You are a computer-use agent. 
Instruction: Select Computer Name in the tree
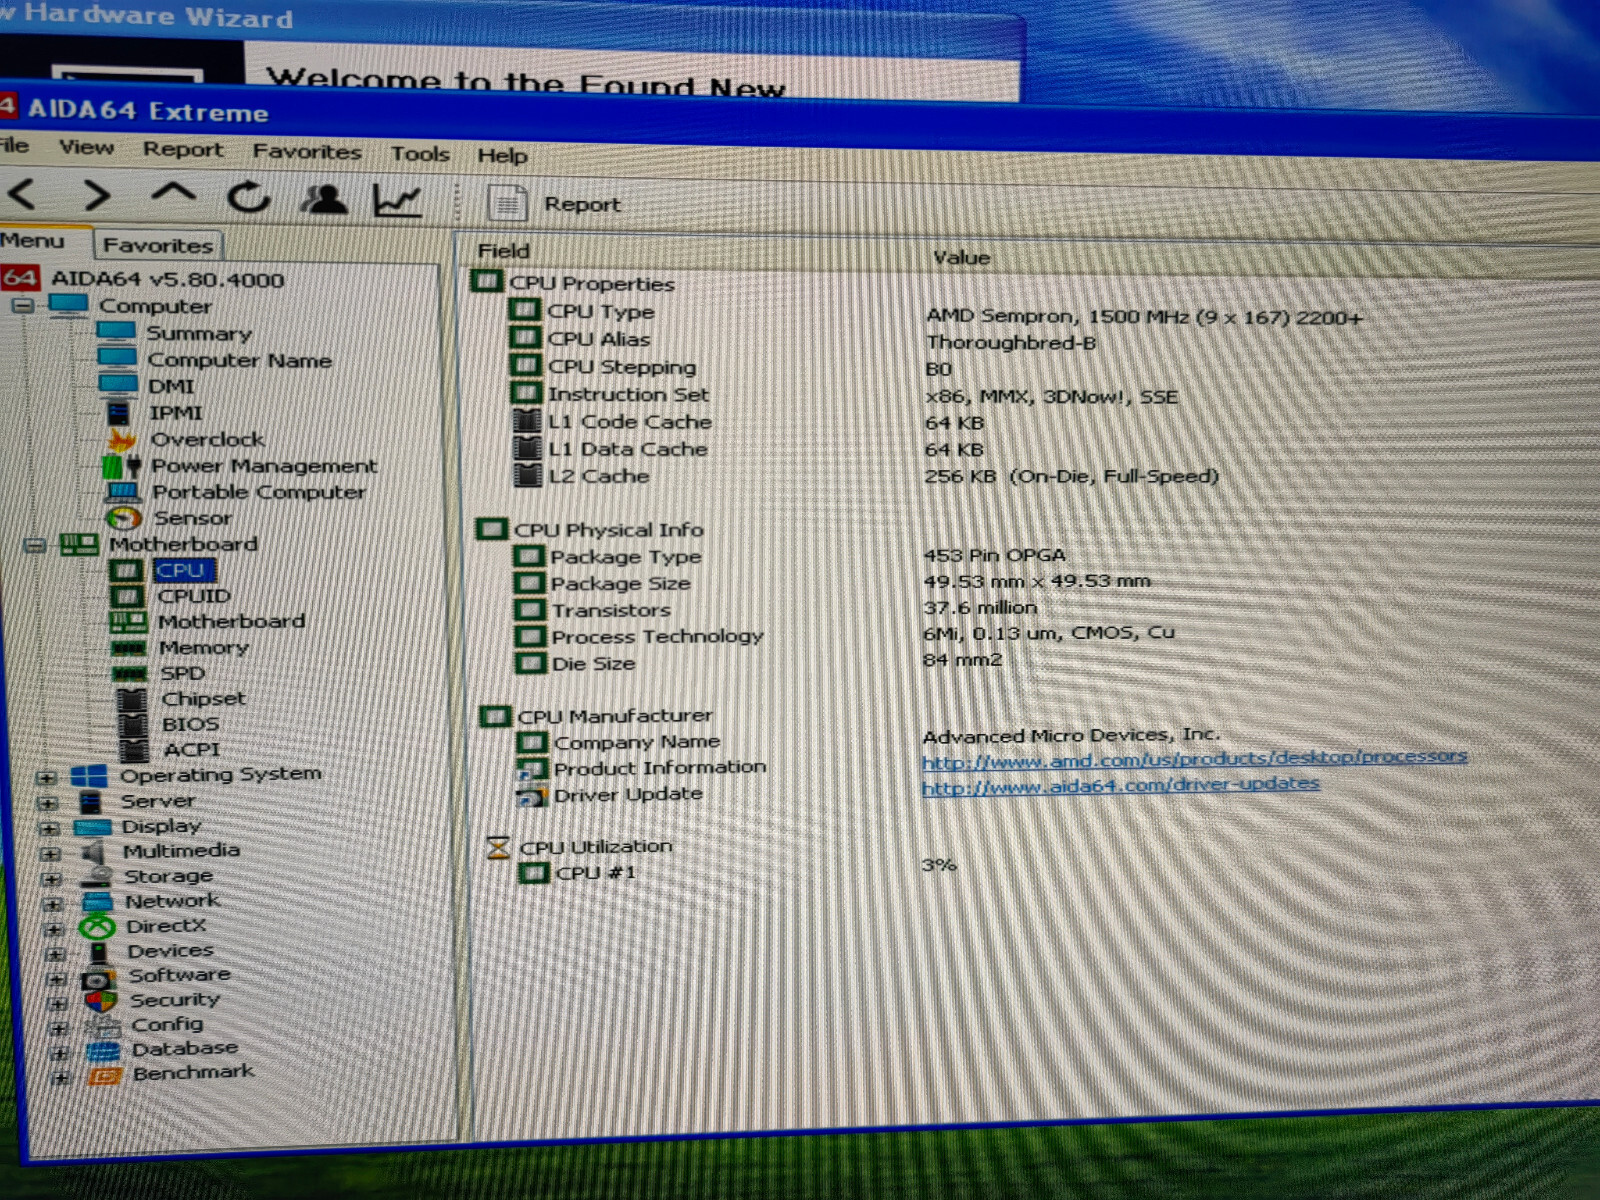[239, 360]
